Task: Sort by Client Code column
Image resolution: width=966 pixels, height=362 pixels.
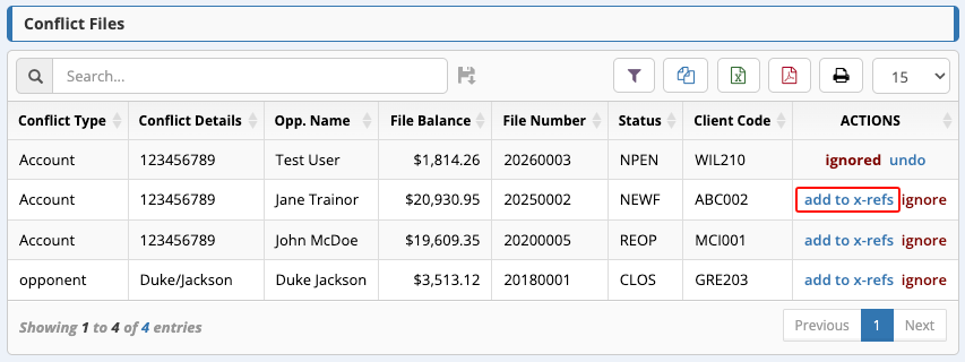Action: (737, 121)
